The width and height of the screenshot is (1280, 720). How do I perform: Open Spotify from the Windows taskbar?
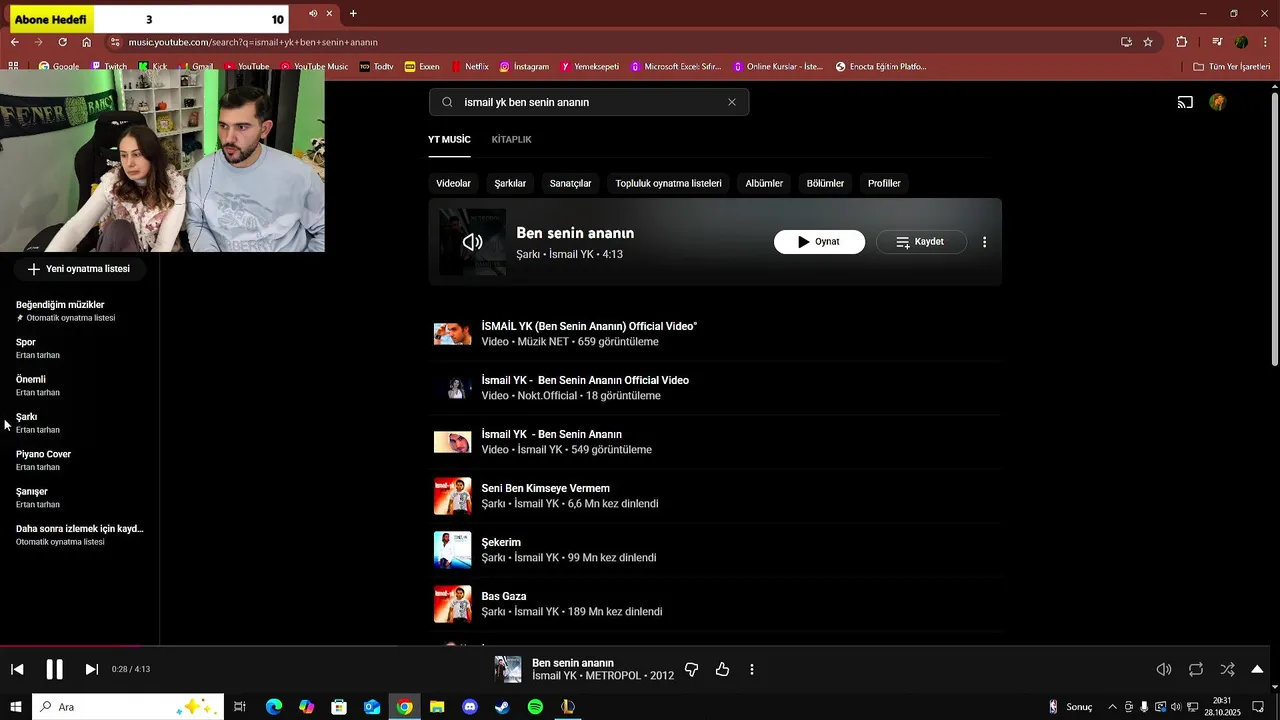[535, 707]
